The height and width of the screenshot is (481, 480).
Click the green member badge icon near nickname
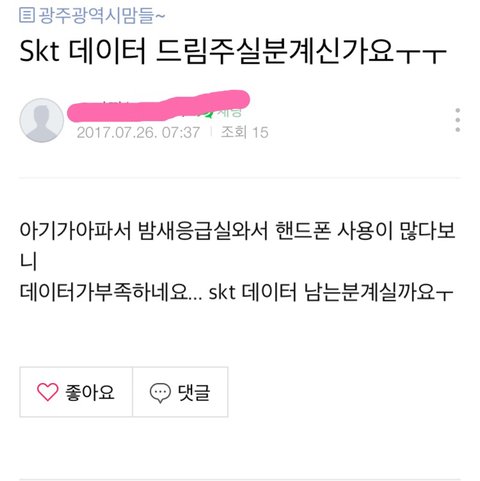pos(209,114)
